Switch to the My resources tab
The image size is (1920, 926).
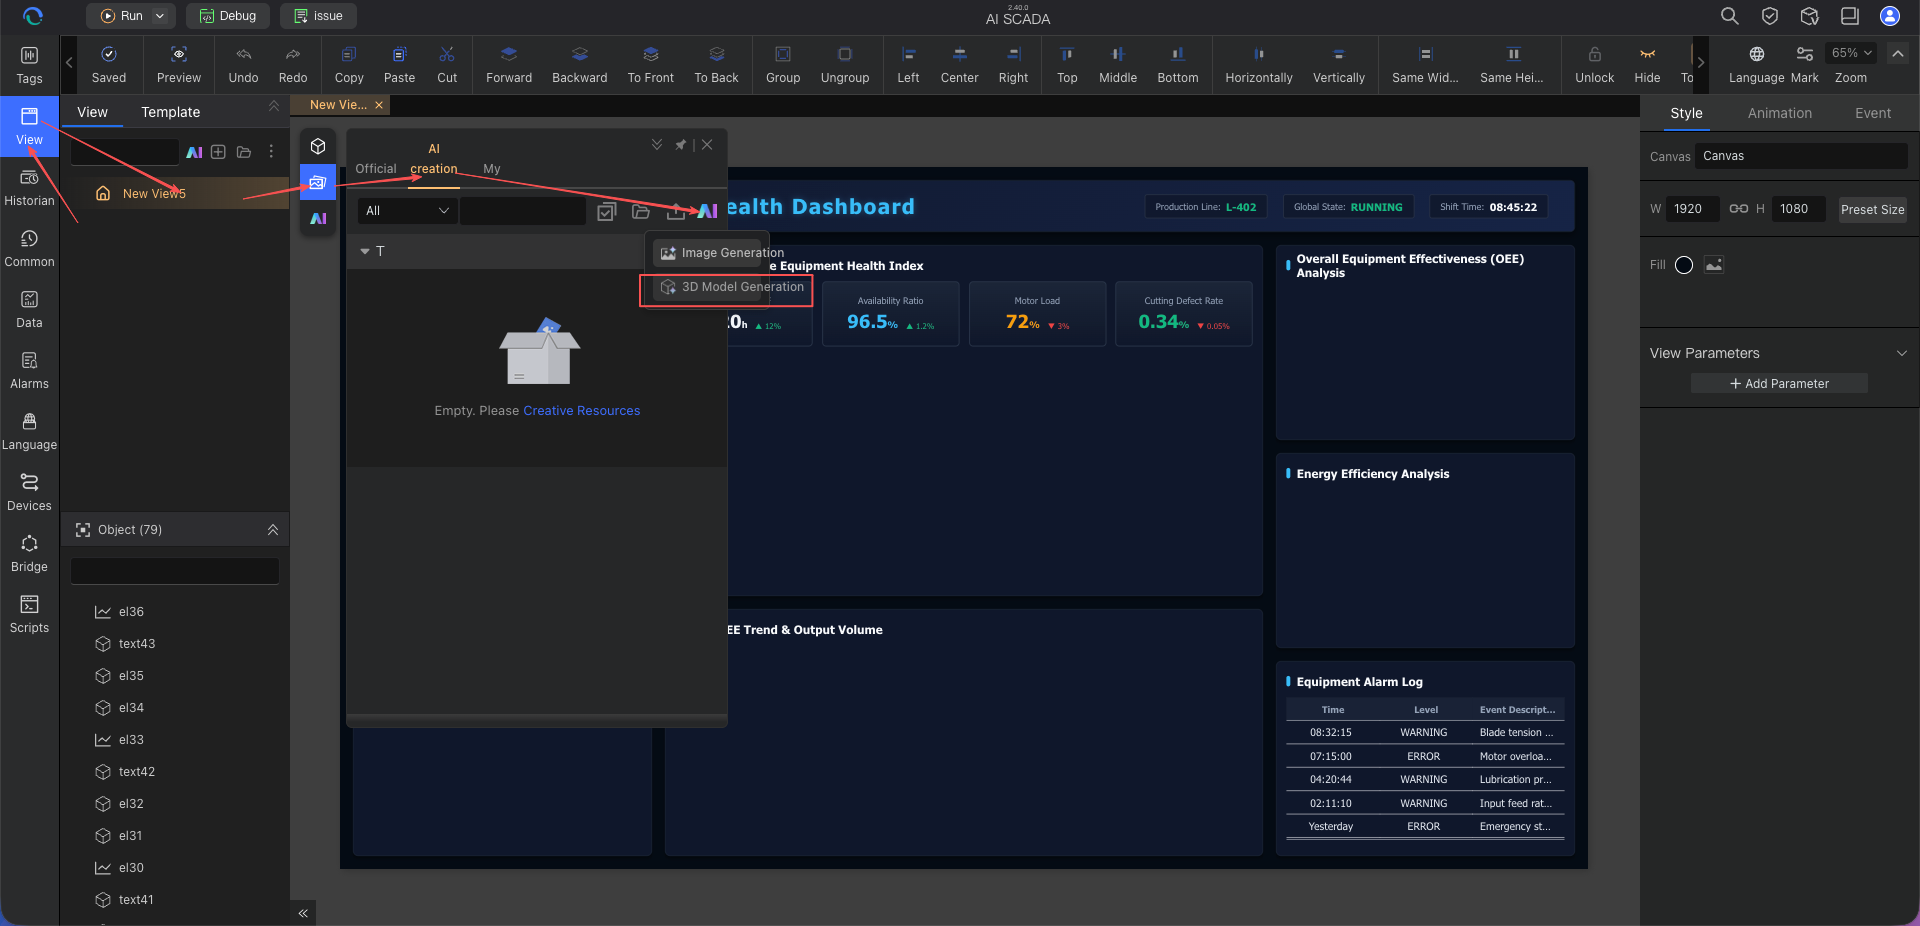click(x=491, y=169)
